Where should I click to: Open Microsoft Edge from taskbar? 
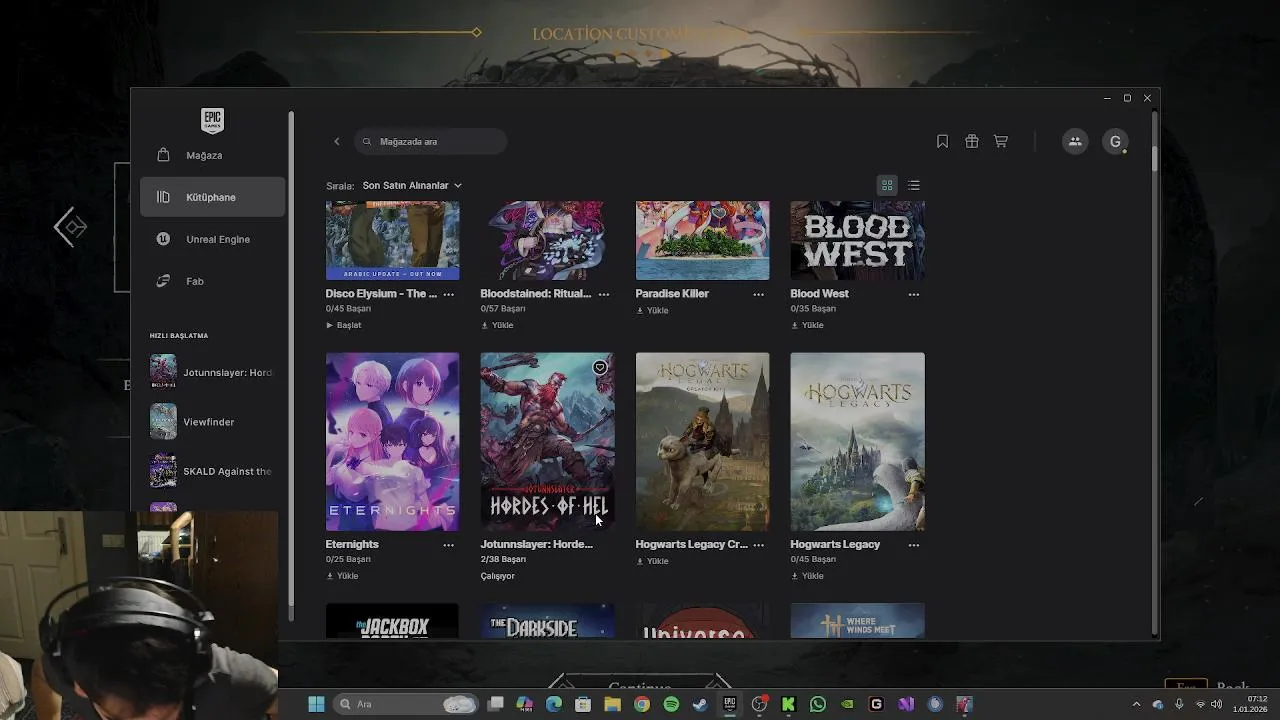(554, 704)
